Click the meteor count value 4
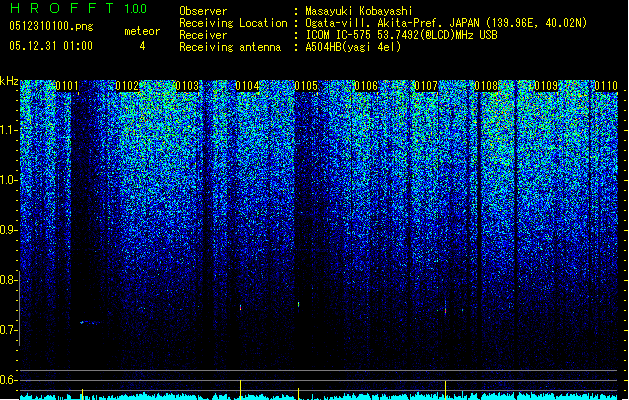Viewport: 629px width, 400px height. (142, 46)
